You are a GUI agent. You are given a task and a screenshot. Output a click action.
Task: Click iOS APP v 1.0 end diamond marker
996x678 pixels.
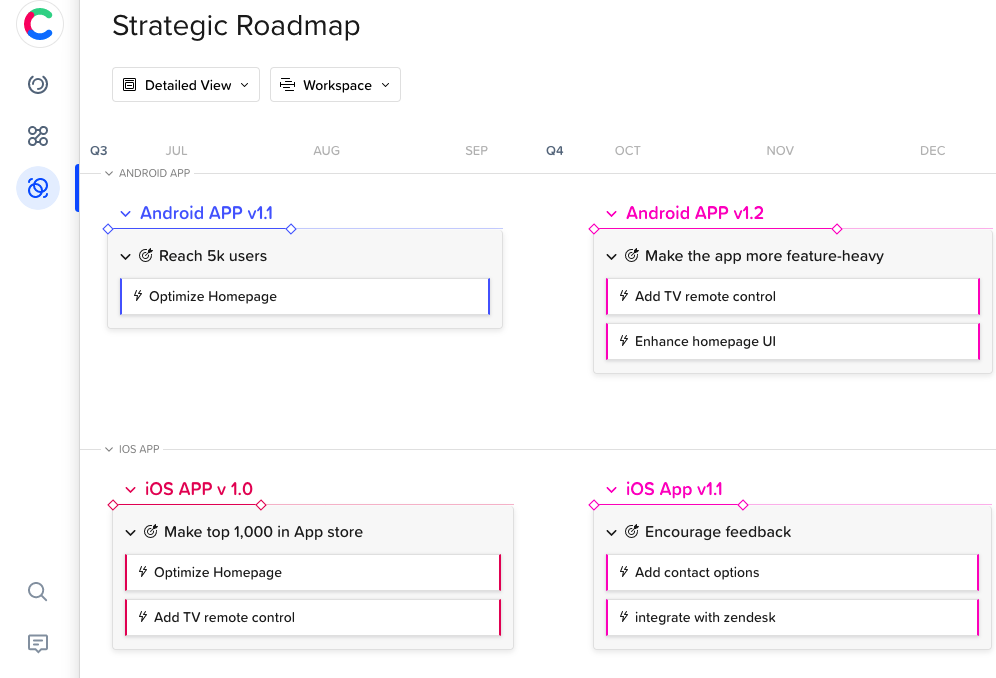pos(261,505)
